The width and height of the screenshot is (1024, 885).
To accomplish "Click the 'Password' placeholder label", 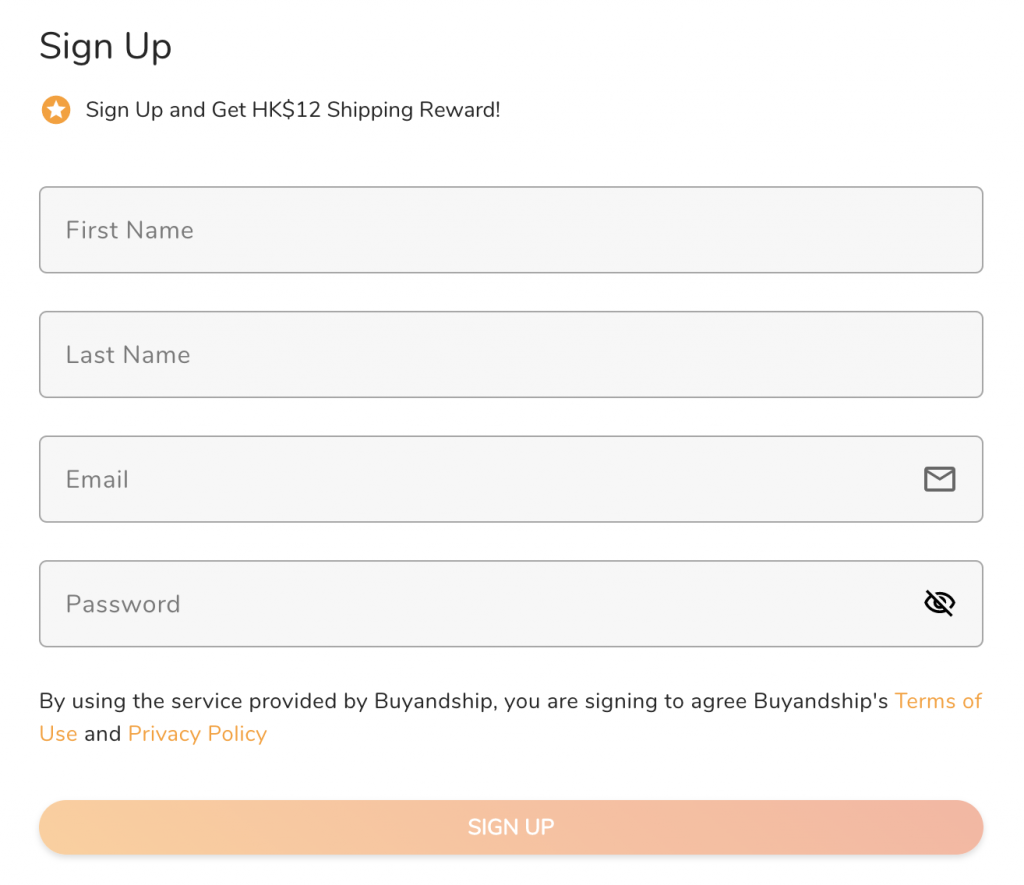I will pos(123,604).
